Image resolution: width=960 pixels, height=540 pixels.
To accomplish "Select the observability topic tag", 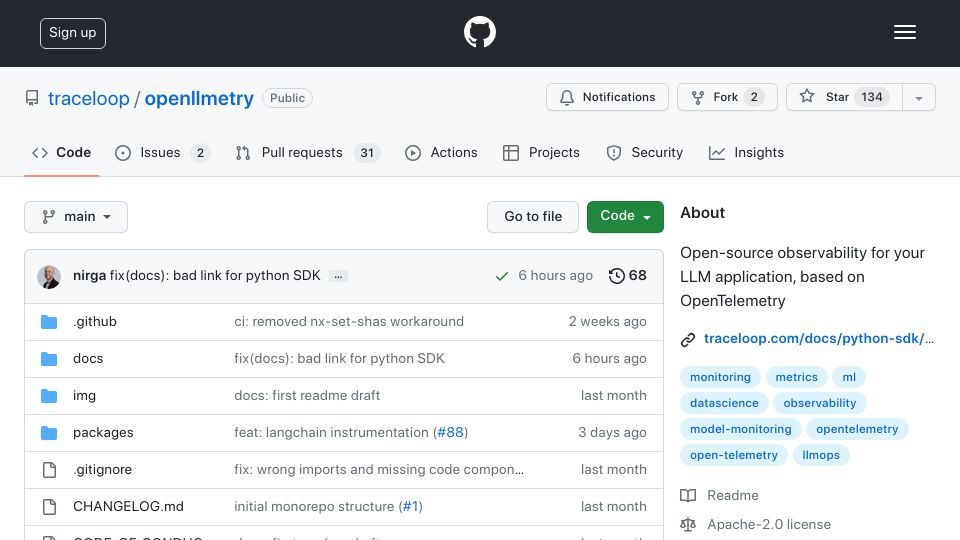I will click(x=820, y=403).
